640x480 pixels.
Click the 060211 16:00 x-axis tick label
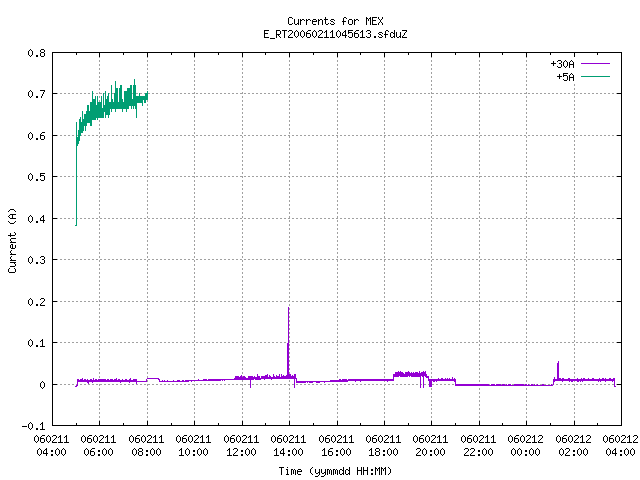click(x=336, y=446)
